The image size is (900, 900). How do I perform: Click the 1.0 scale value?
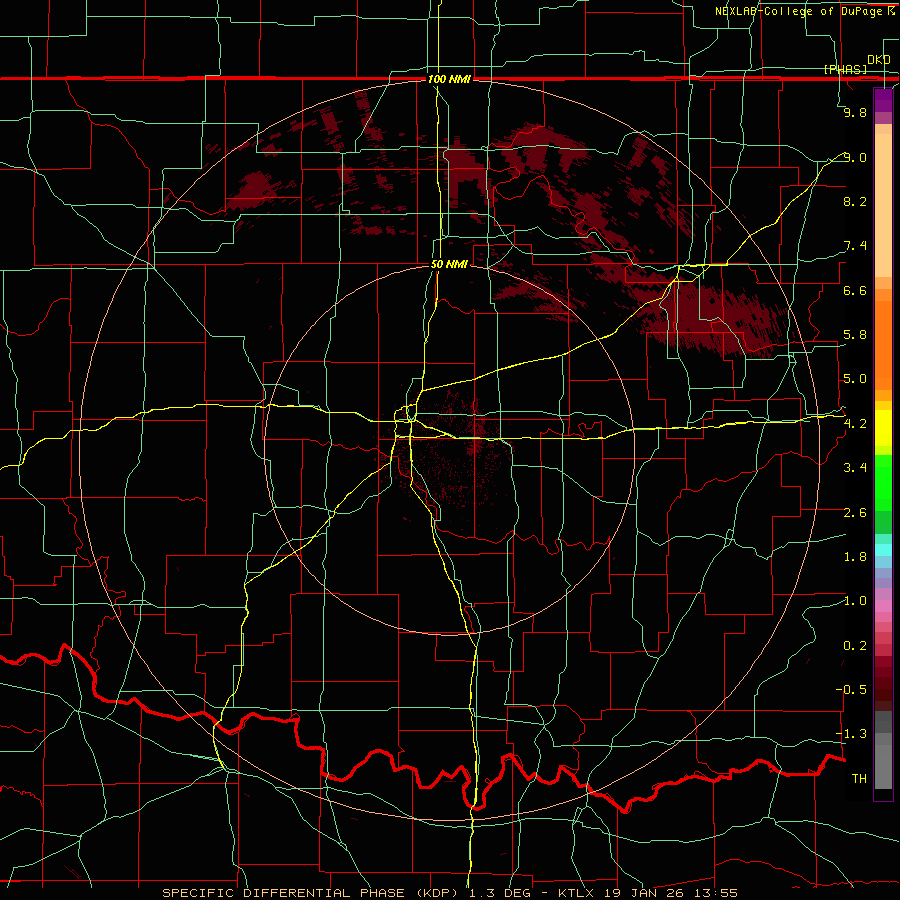[855, 601]
